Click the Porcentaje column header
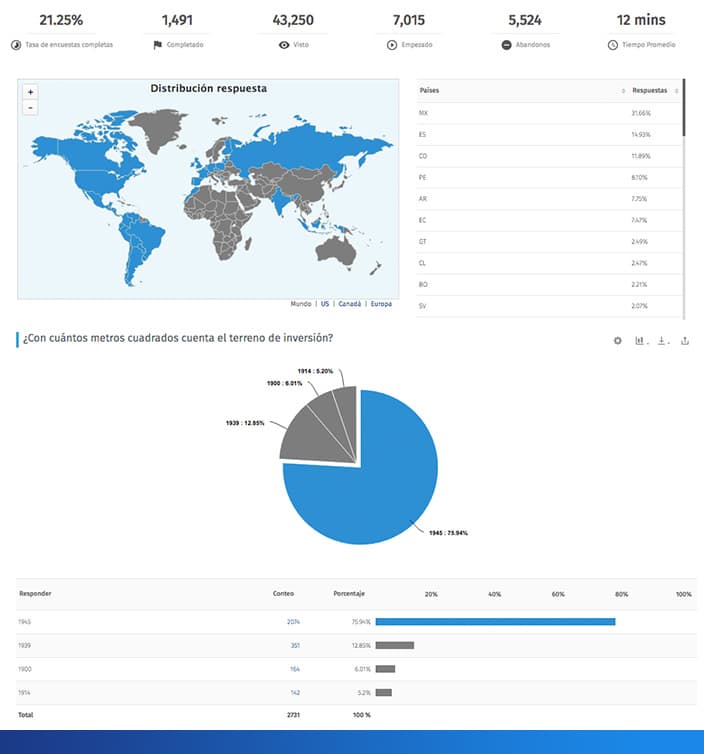Image resolution: width=704 pixels, height=754 pixels. pyautogui.click(x=349, y=593)
